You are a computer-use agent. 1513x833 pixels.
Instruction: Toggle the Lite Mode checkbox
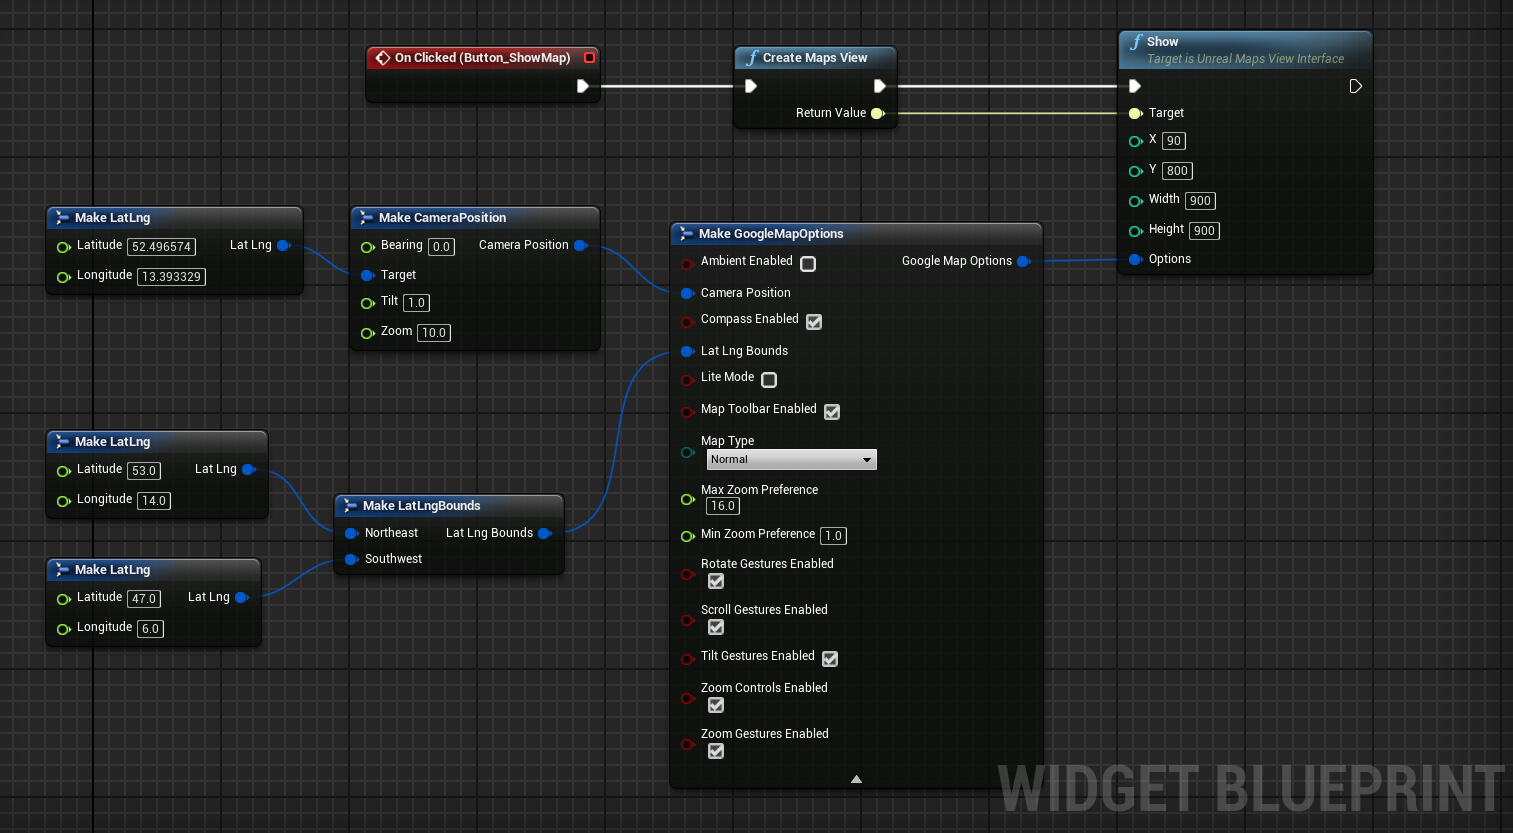tap(769, 380)
